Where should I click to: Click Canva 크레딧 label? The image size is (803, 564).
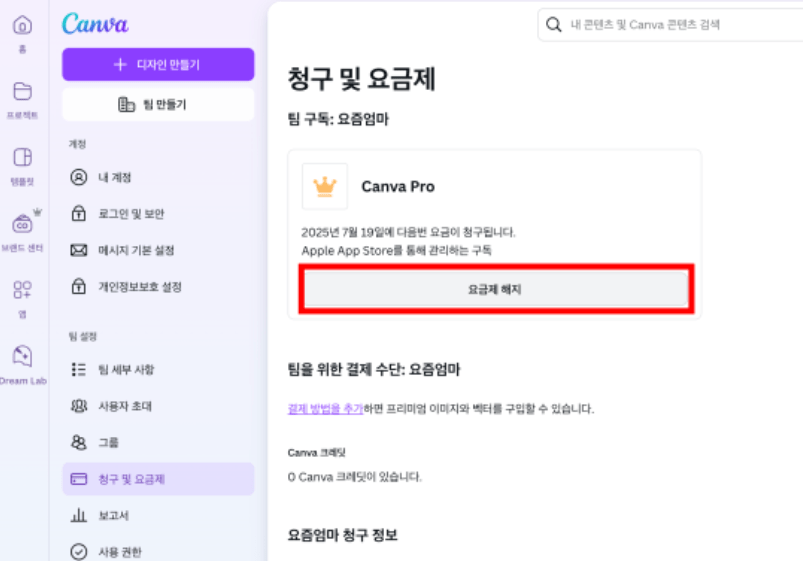[x=316, y=453]
